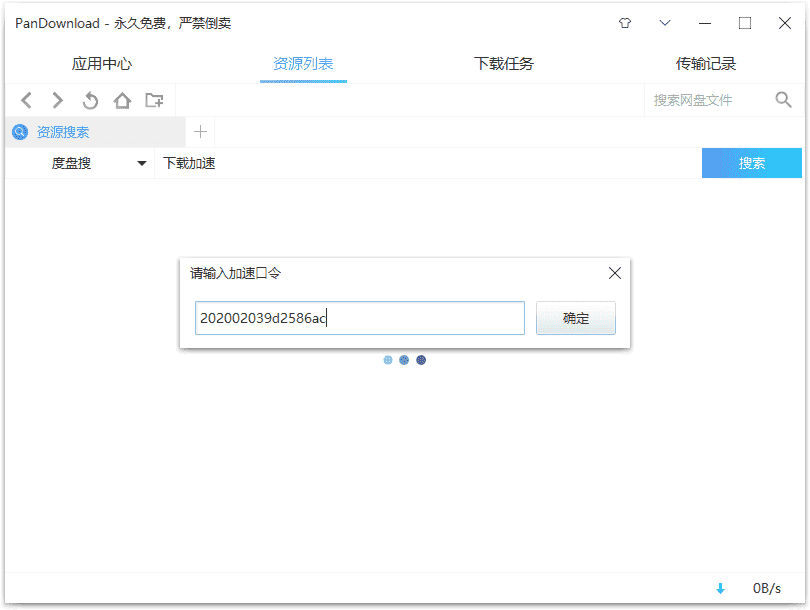Open the skin theme shirt icon

625,23
